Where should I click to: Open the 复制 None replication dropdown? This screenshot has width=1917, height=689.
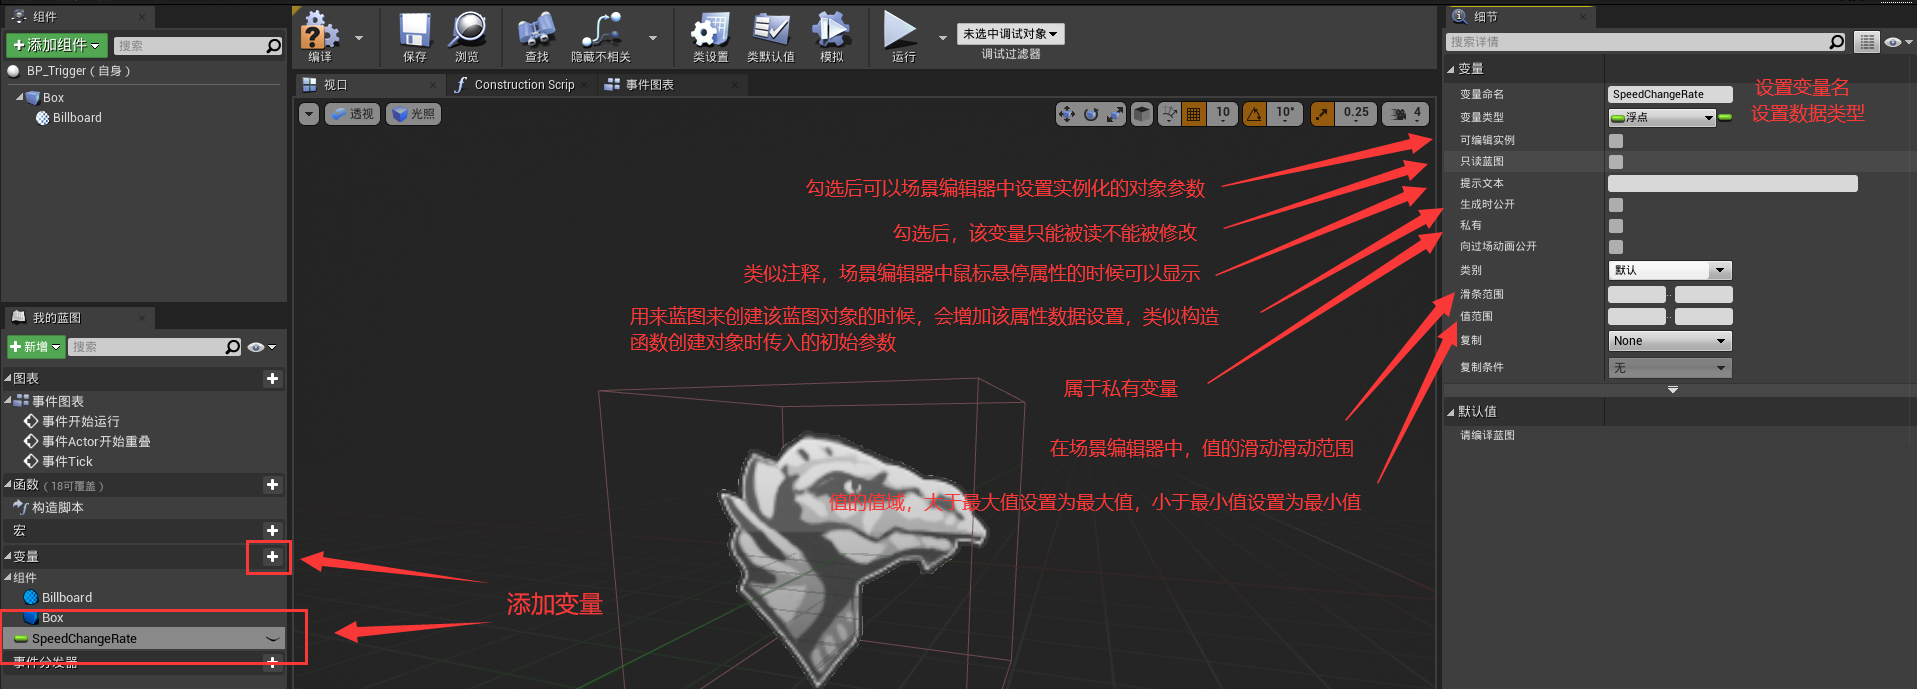pos(1669,341)
